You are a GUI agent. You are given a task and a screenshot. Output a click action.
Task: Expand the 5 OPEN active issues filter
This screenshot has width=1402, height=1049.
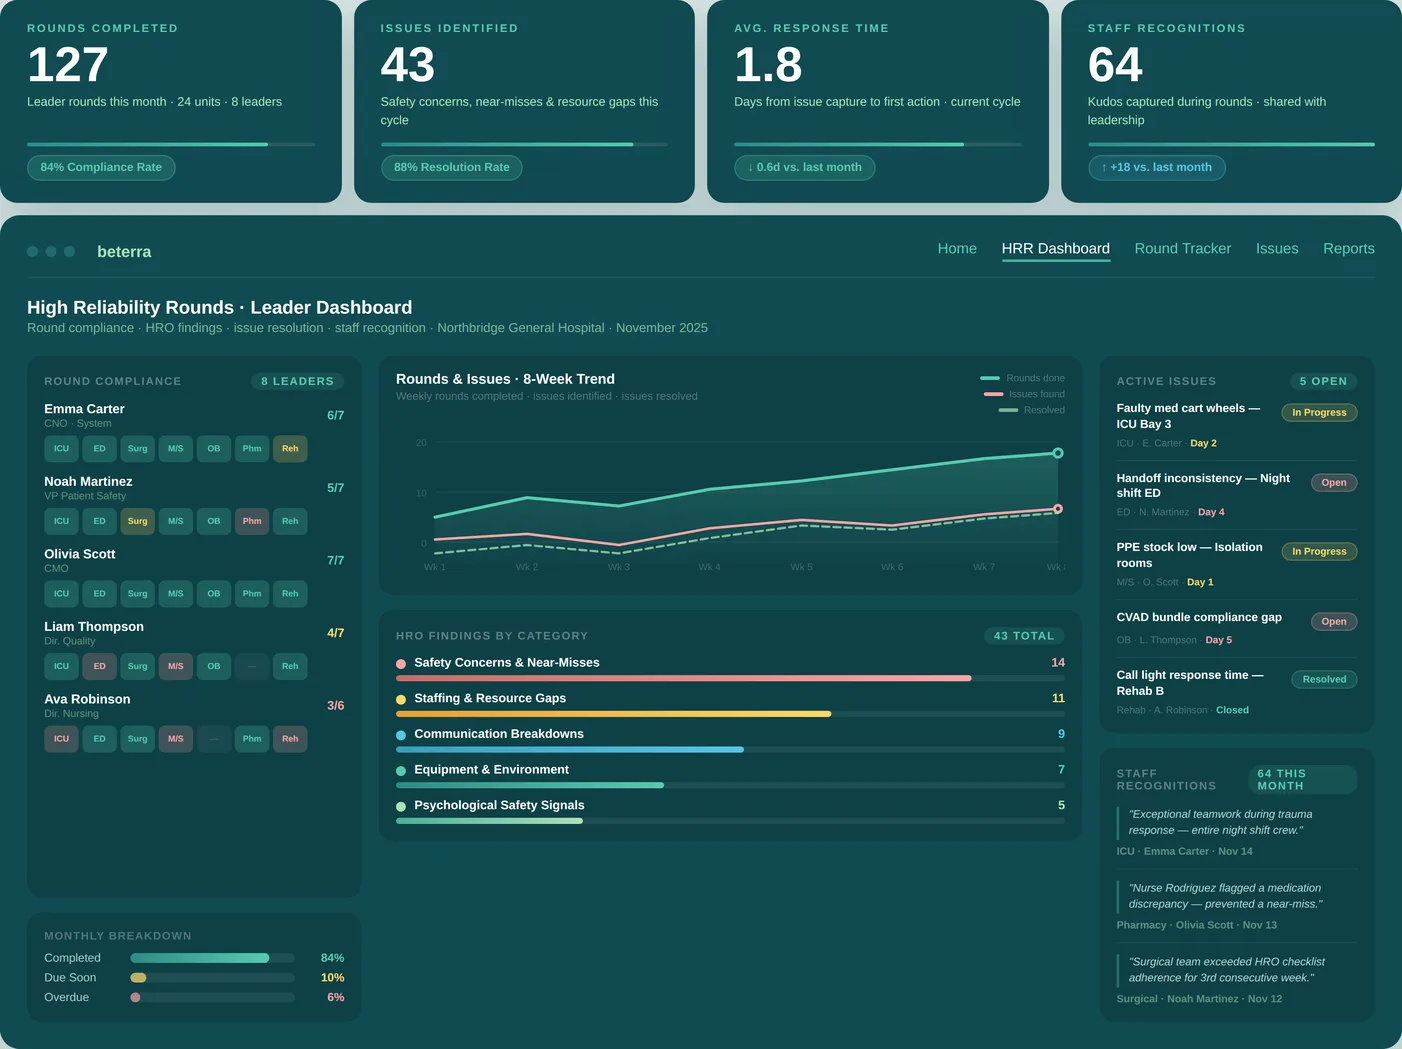click(x=1322, y=381)
